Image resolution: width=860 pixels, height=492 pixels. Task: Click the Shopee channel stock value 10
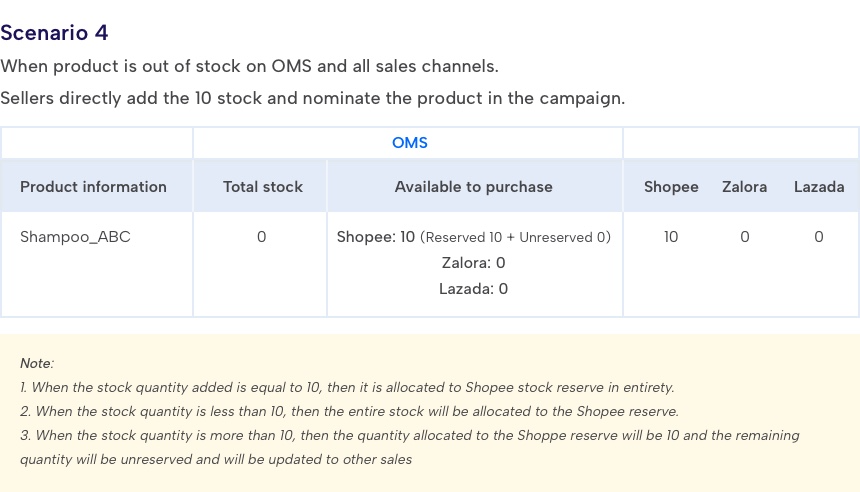point(671,237)
